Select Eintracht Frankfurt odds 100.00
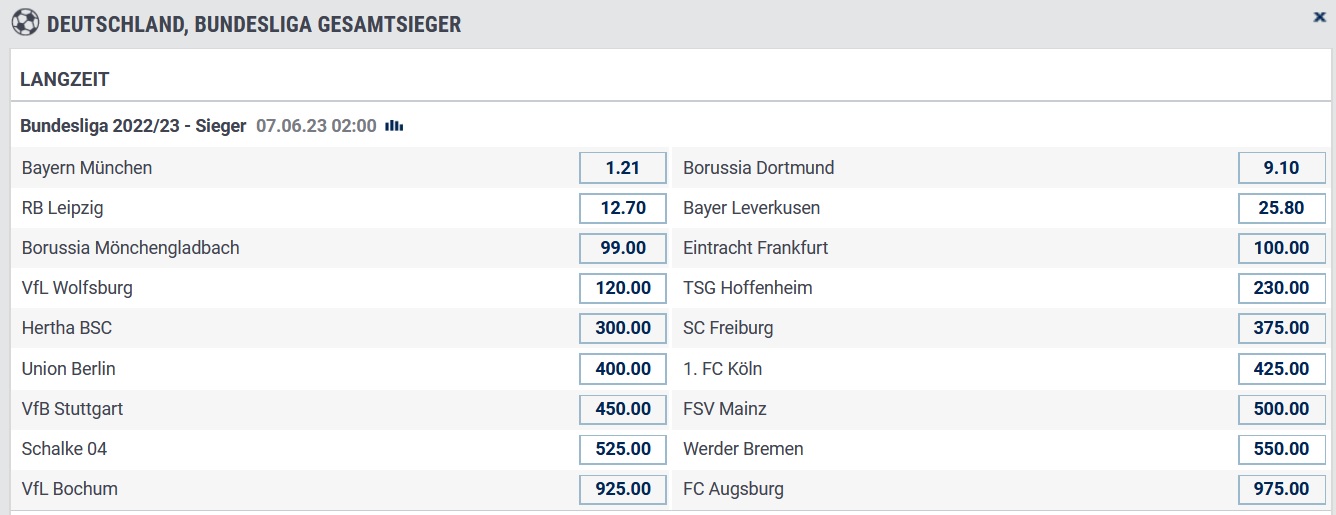 coord(1281,248)
